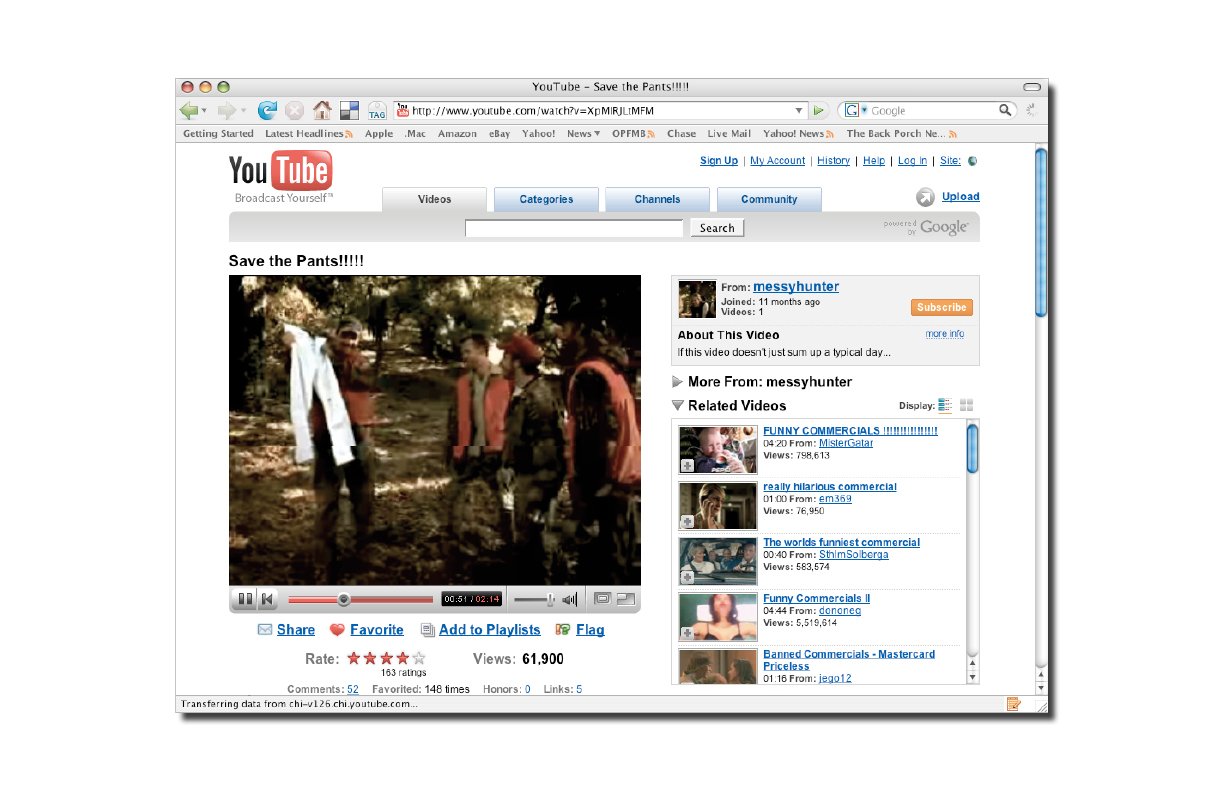Select the Videos tab
The height and width of the screenshot is (792, 1224).
(435, 199)
